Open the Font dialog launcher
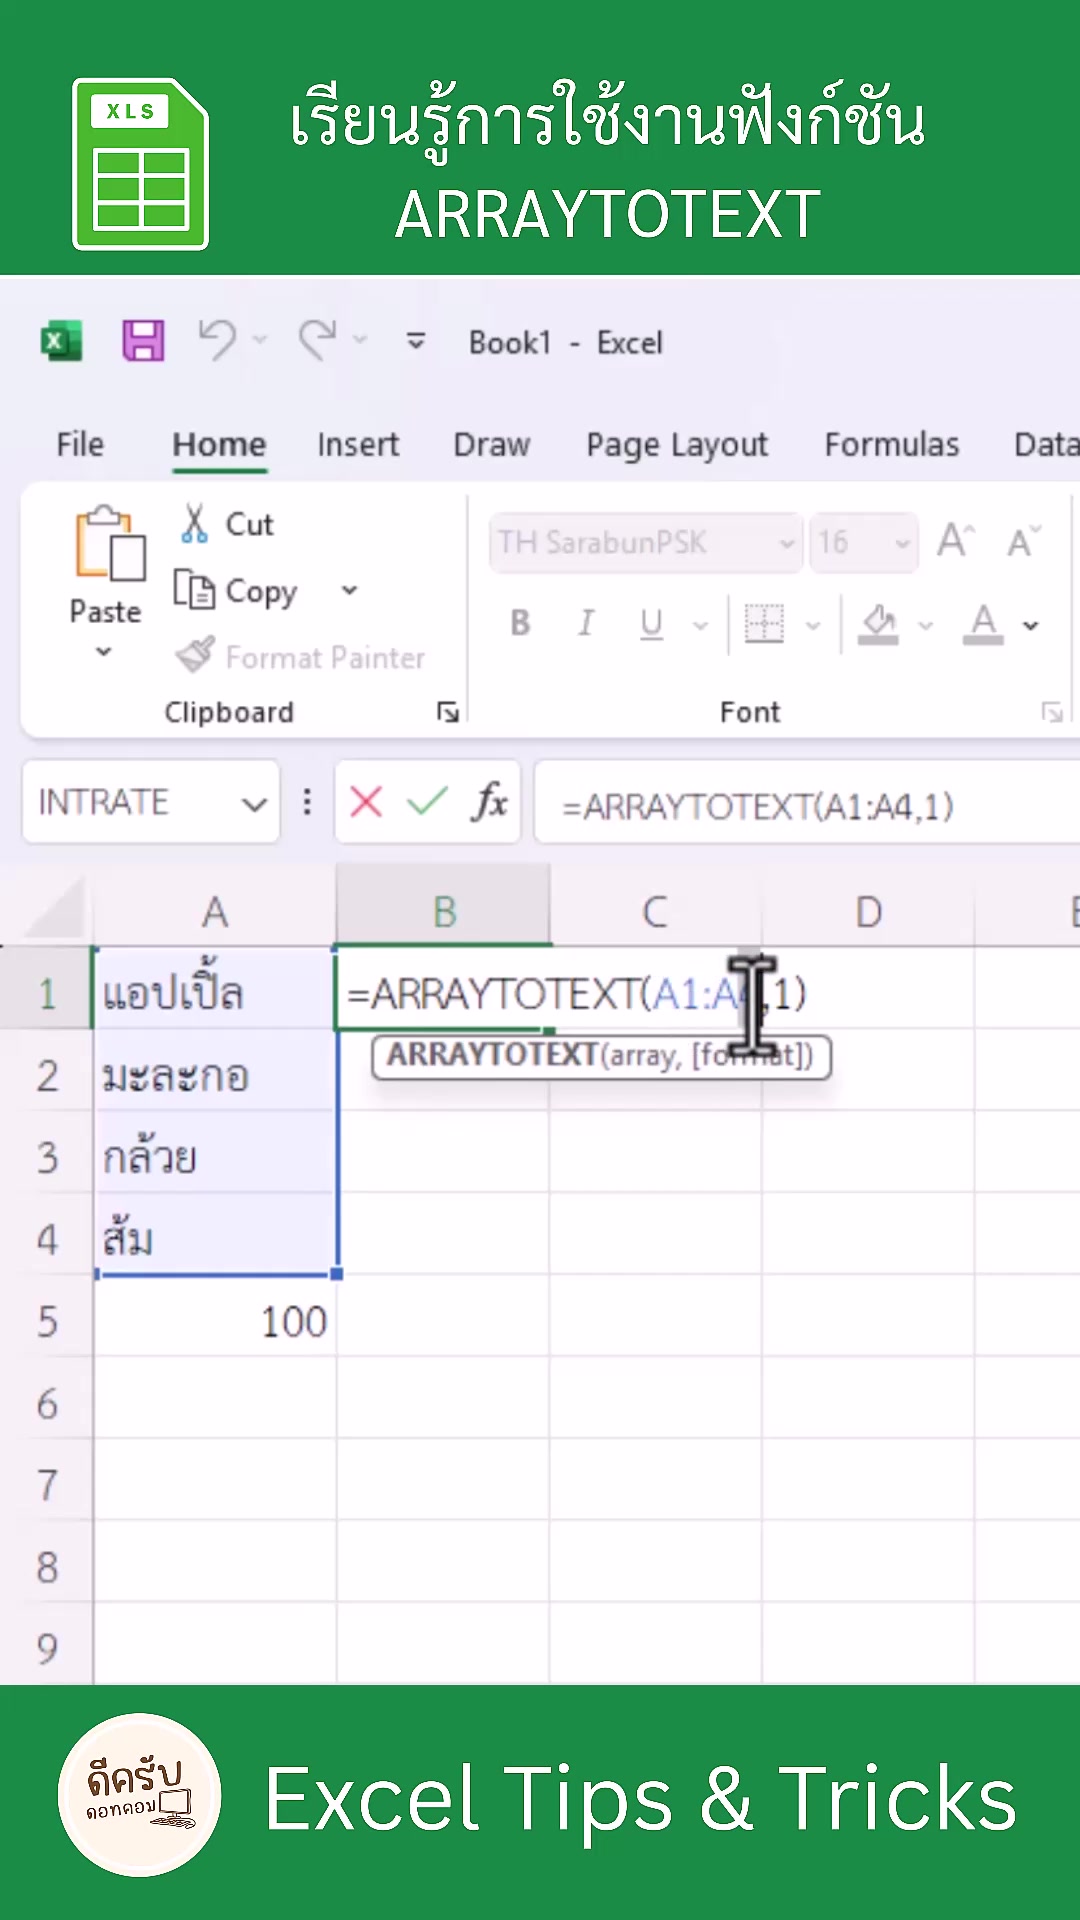Image resolution: width=1080 pixels, height=1920 pixels. click(x=1051, y=712)
